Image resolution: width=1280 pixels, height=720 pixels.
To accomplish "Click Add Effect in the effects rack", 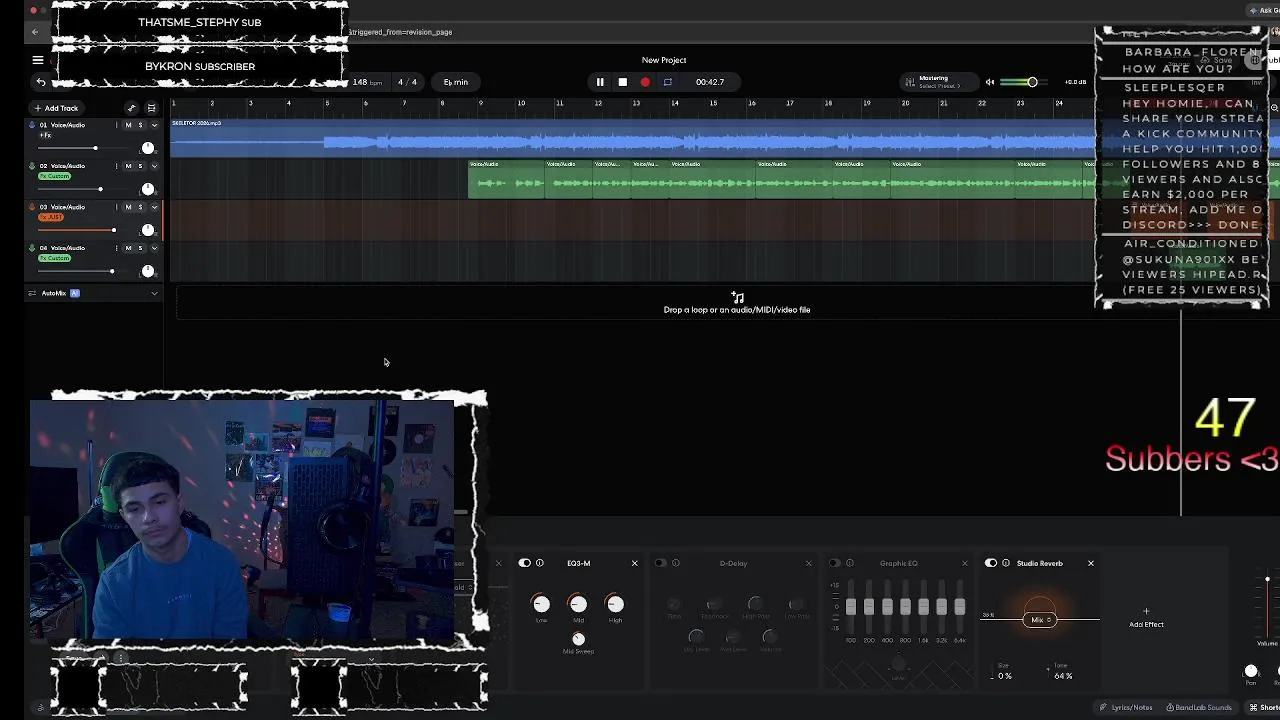I will [x=1146, y=618].
